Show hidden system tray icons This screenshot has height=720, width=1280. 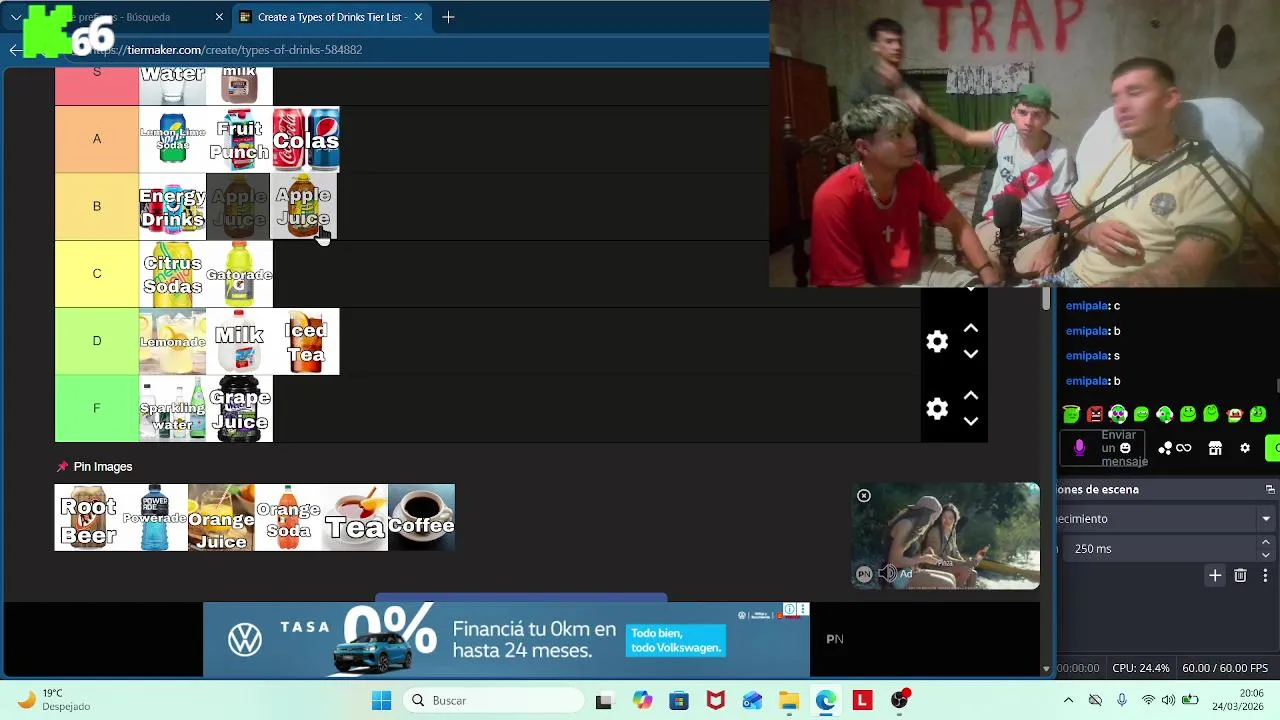[1068, 701]
